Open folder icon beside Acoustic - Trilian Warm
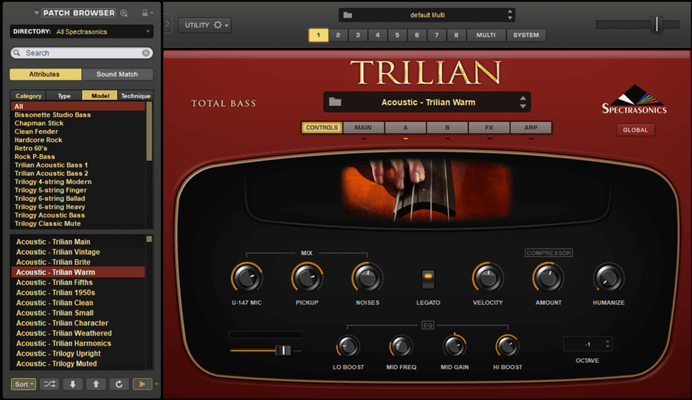Viewport: 692px width, 400px height. click(336, 102)
